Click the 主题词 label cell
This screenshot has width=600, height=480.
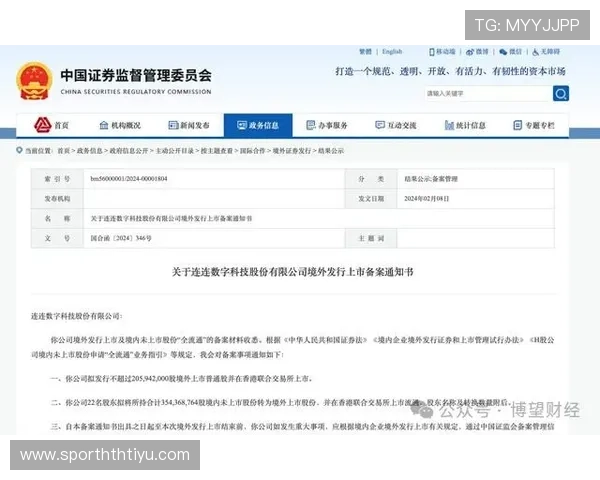point(371,238)
